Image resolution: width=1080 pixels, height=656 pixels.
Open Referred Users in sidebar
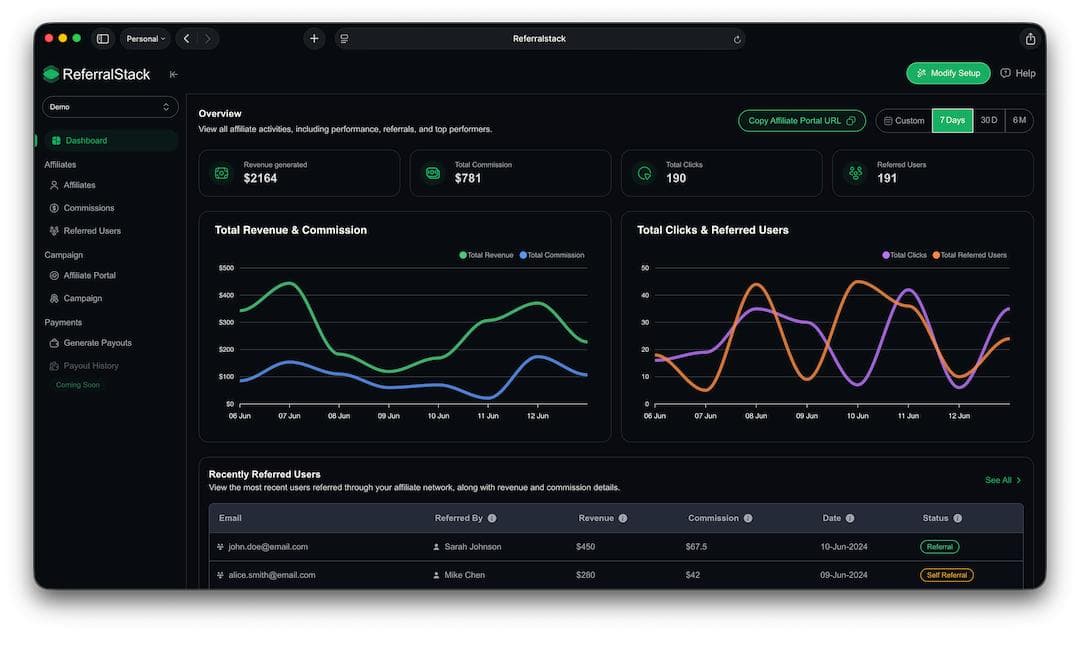coord(85,231)
